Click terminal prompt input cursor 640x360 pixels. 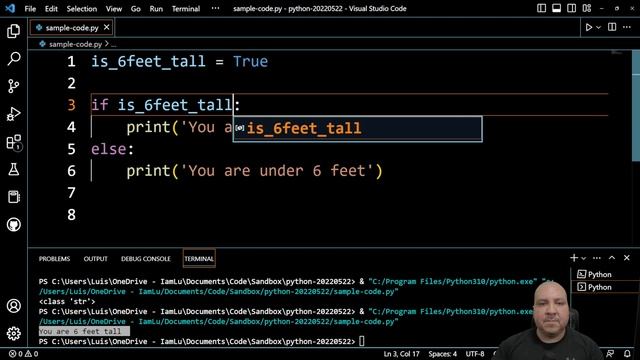click(362, 341)
